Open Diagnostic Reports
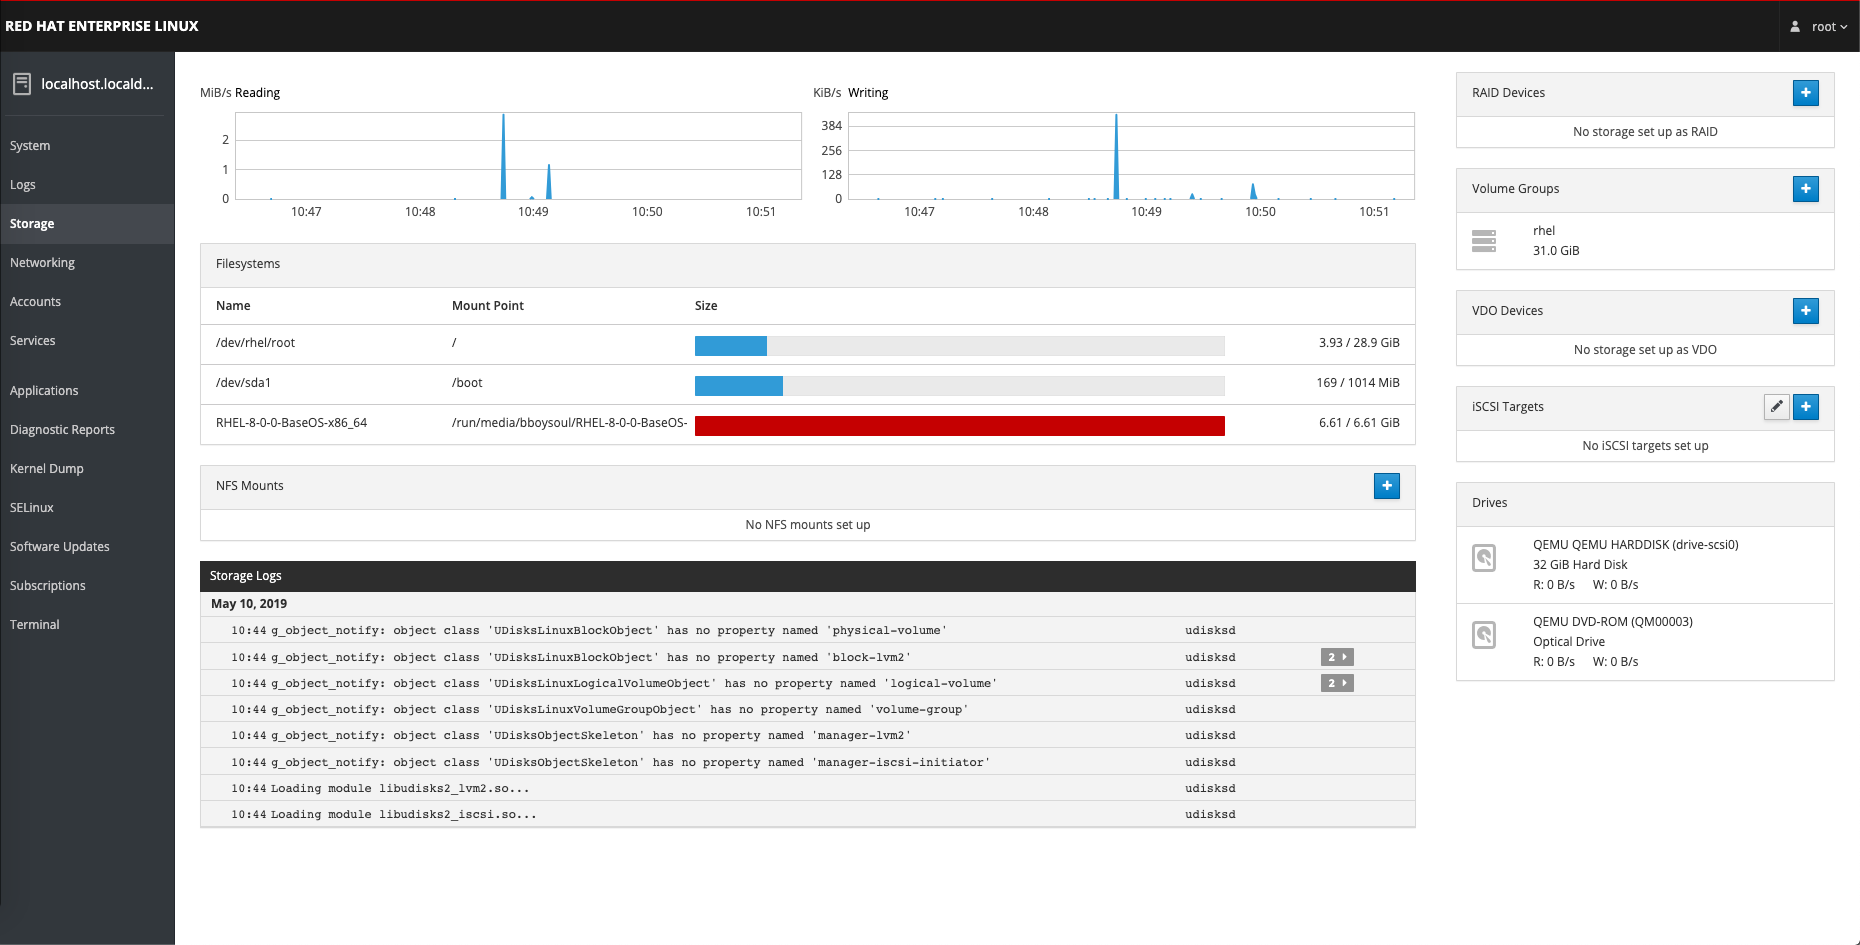 click(x=87, y=430)
